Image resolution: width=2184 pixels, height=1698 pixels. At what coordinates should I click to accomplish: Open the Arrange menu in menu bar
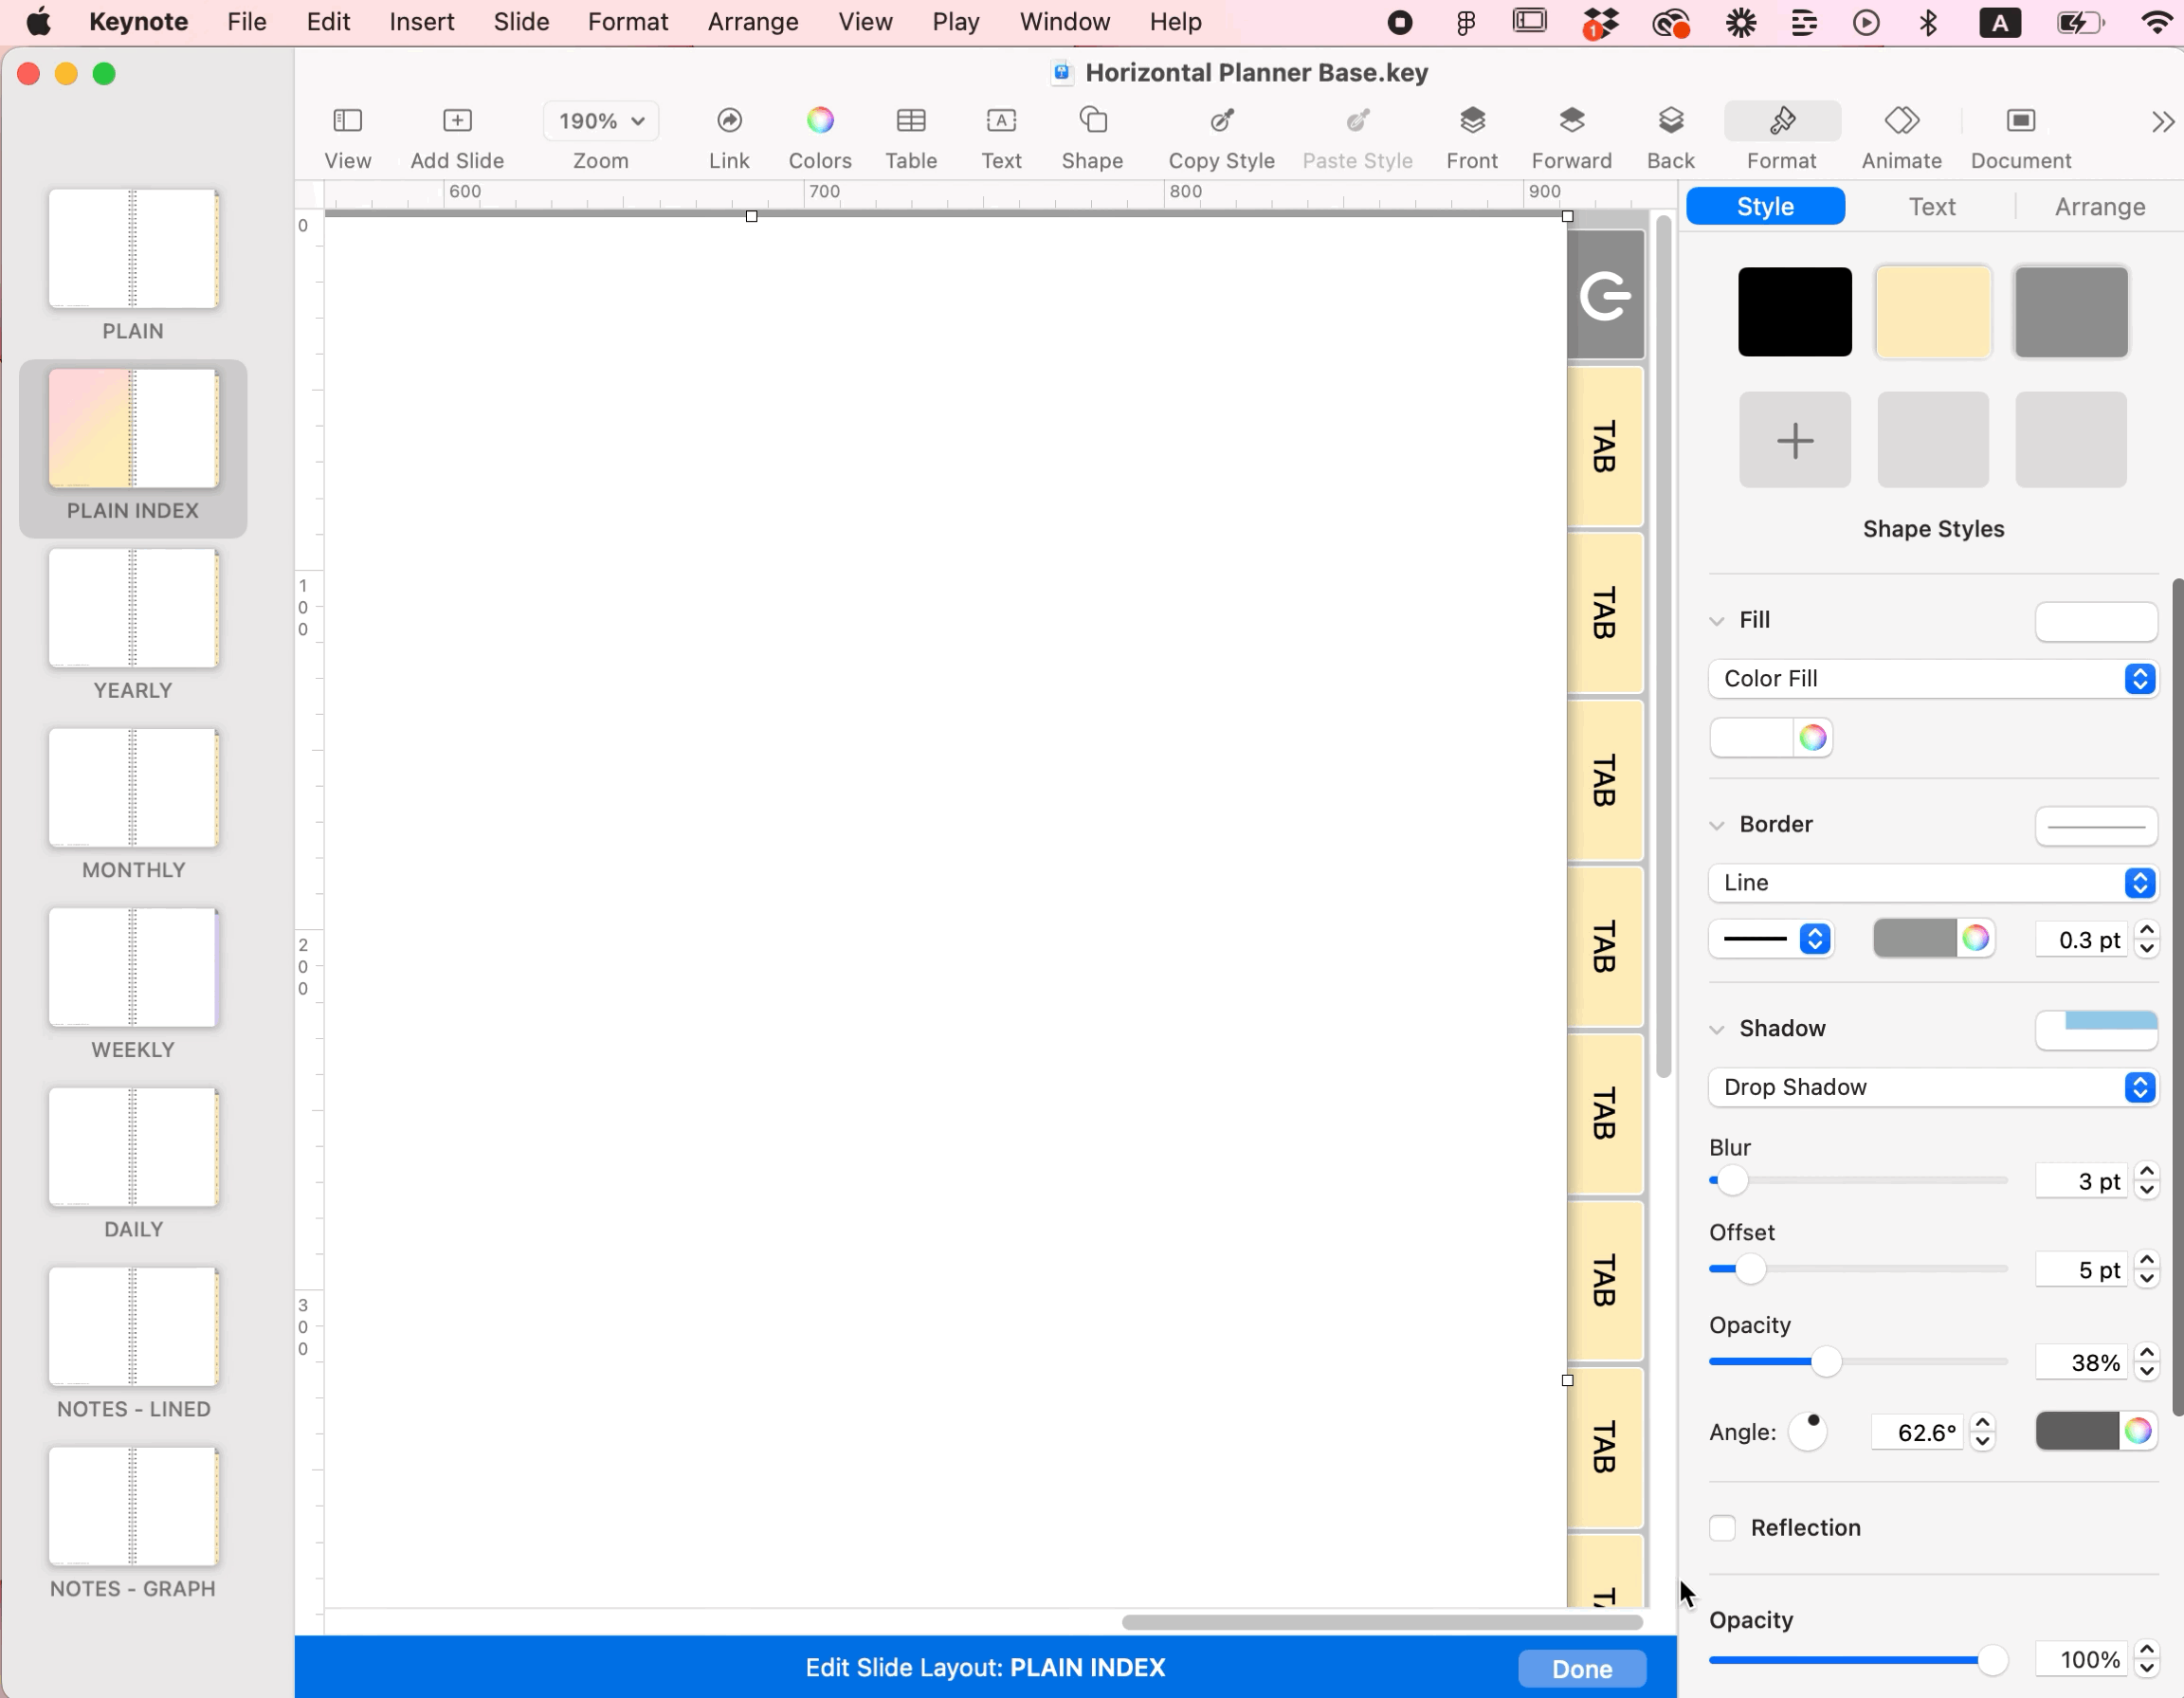point(752,22)
